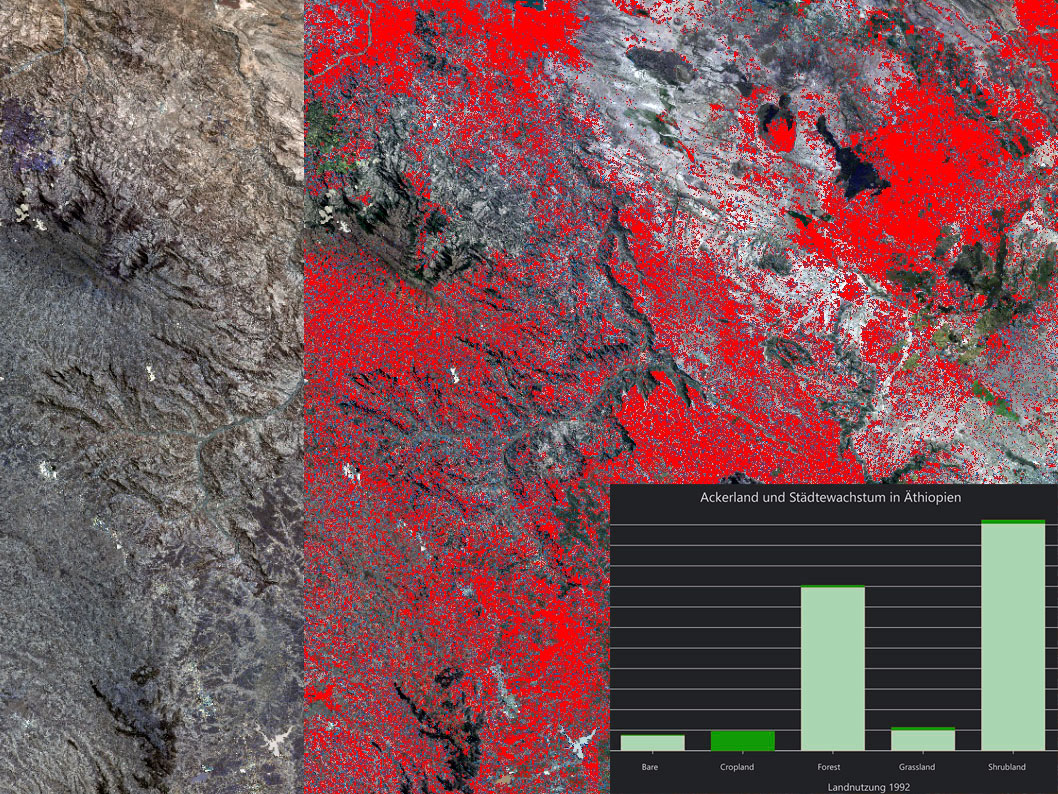The image size is (1058, 794).
Task: Click the 'Grassland' axis label
Action: coord(917,767)
